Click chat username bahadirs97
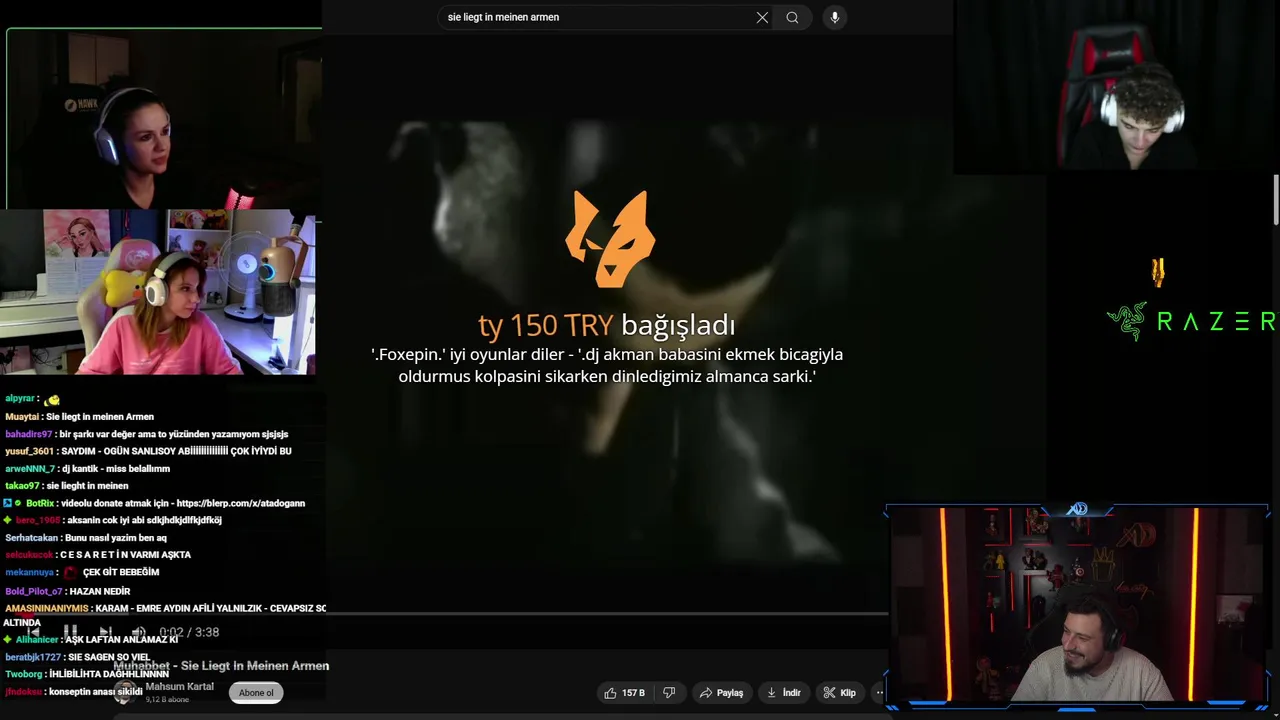The image size is (1280, 720). [28, 434]
